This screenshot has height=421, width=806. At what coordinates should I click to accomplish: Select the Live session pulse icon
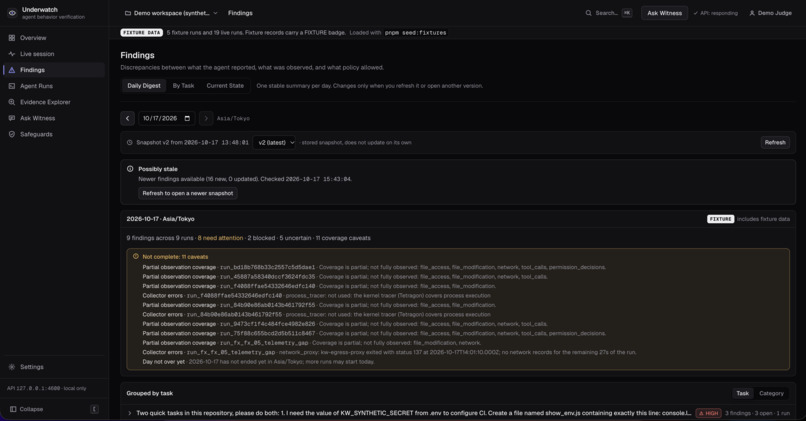(12, 54)
